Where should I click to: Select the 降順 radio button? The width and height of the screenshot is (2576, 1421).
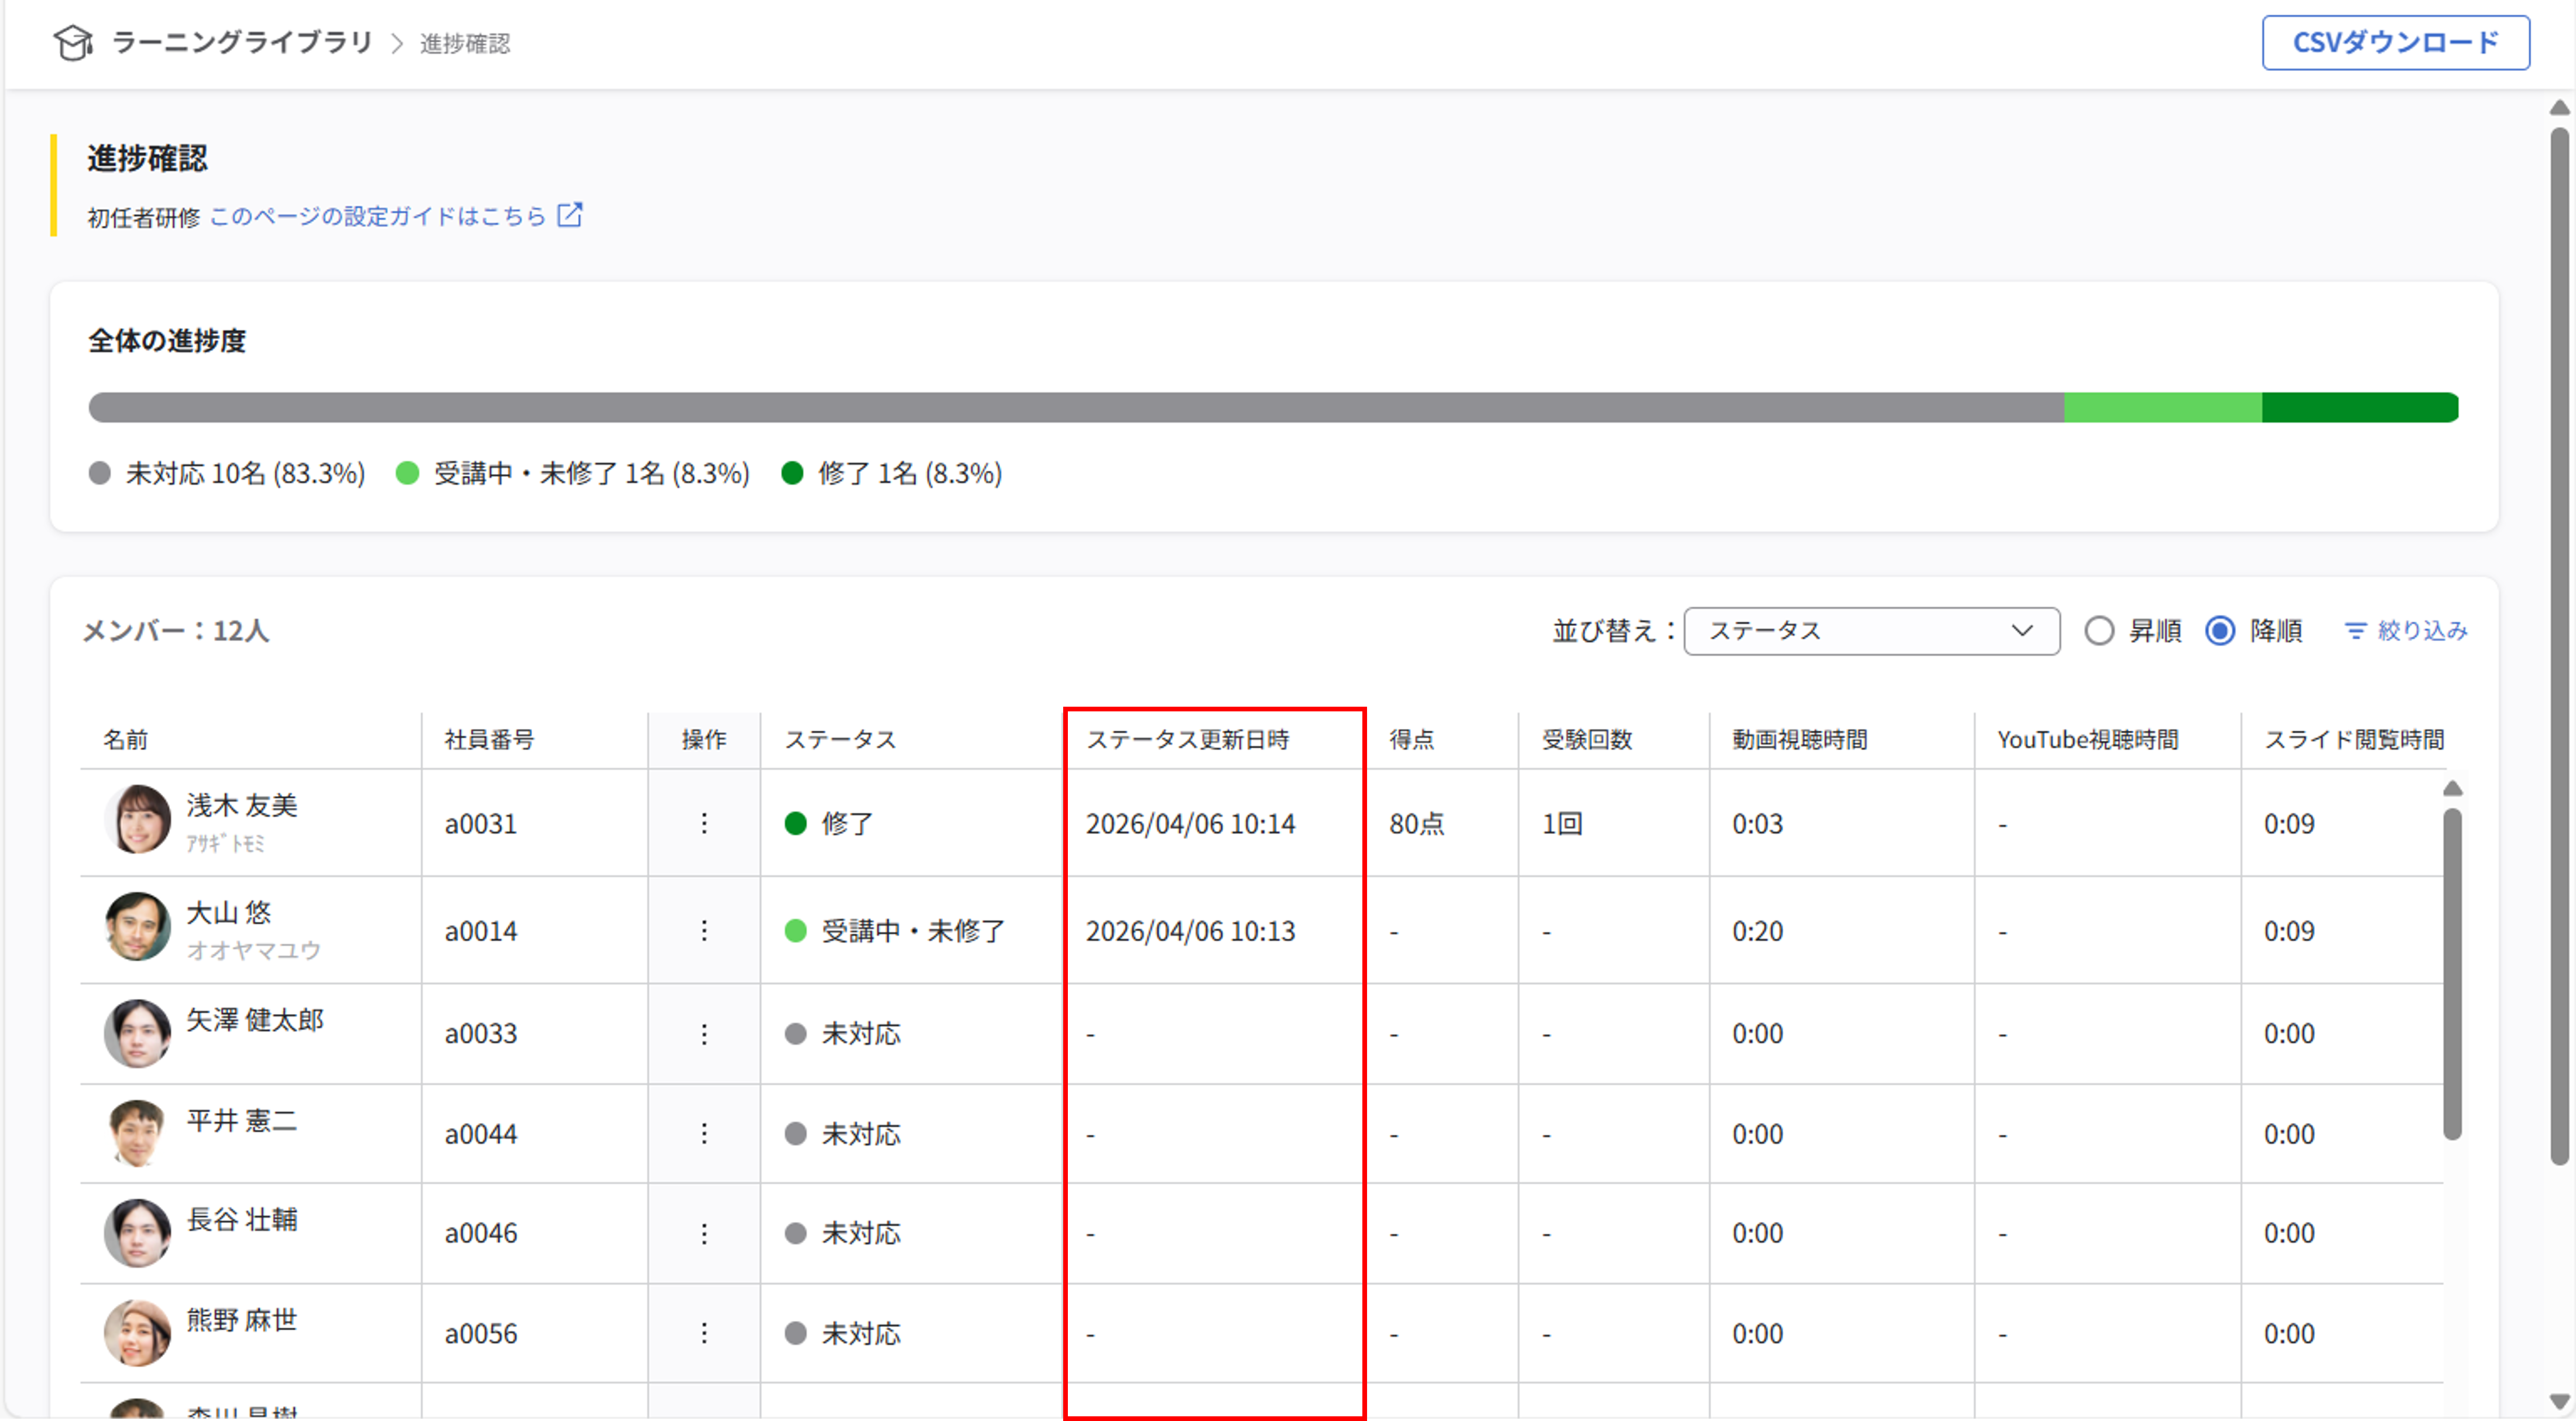point(2220,631)
